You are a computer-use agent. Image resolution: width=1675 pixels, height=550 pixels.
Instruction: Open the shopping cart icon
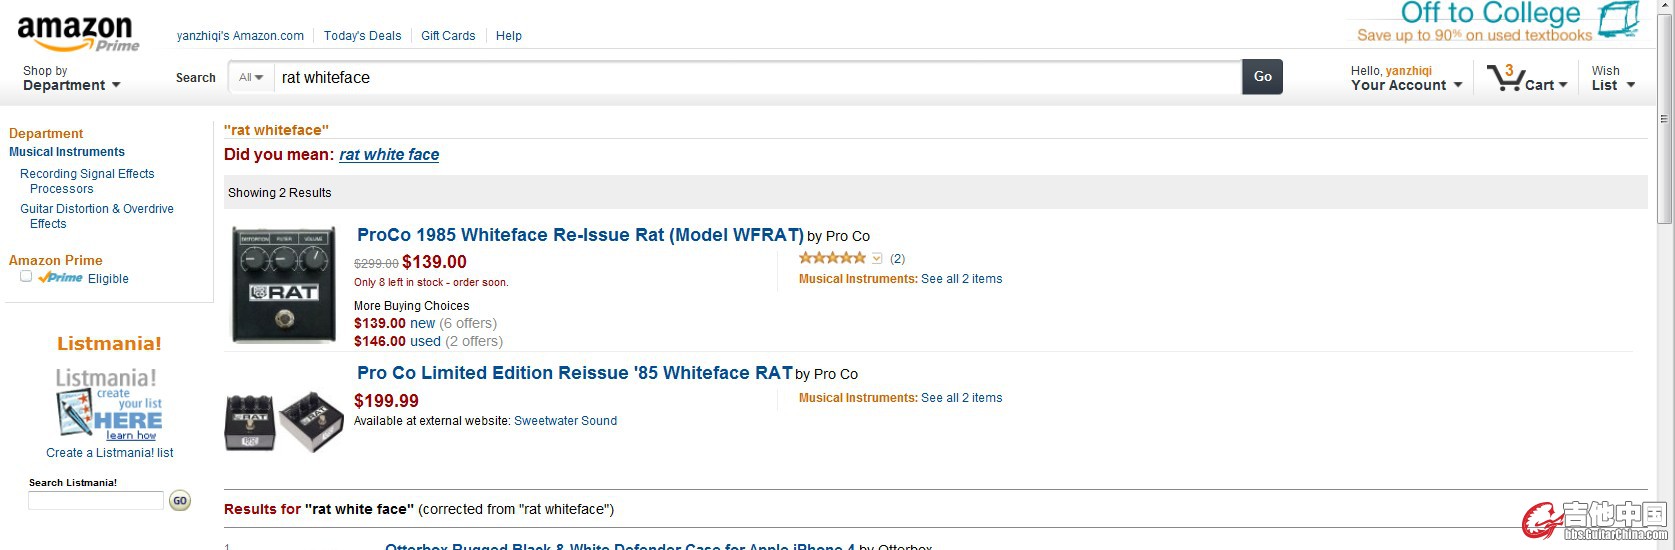click(x=1504, y=78)
